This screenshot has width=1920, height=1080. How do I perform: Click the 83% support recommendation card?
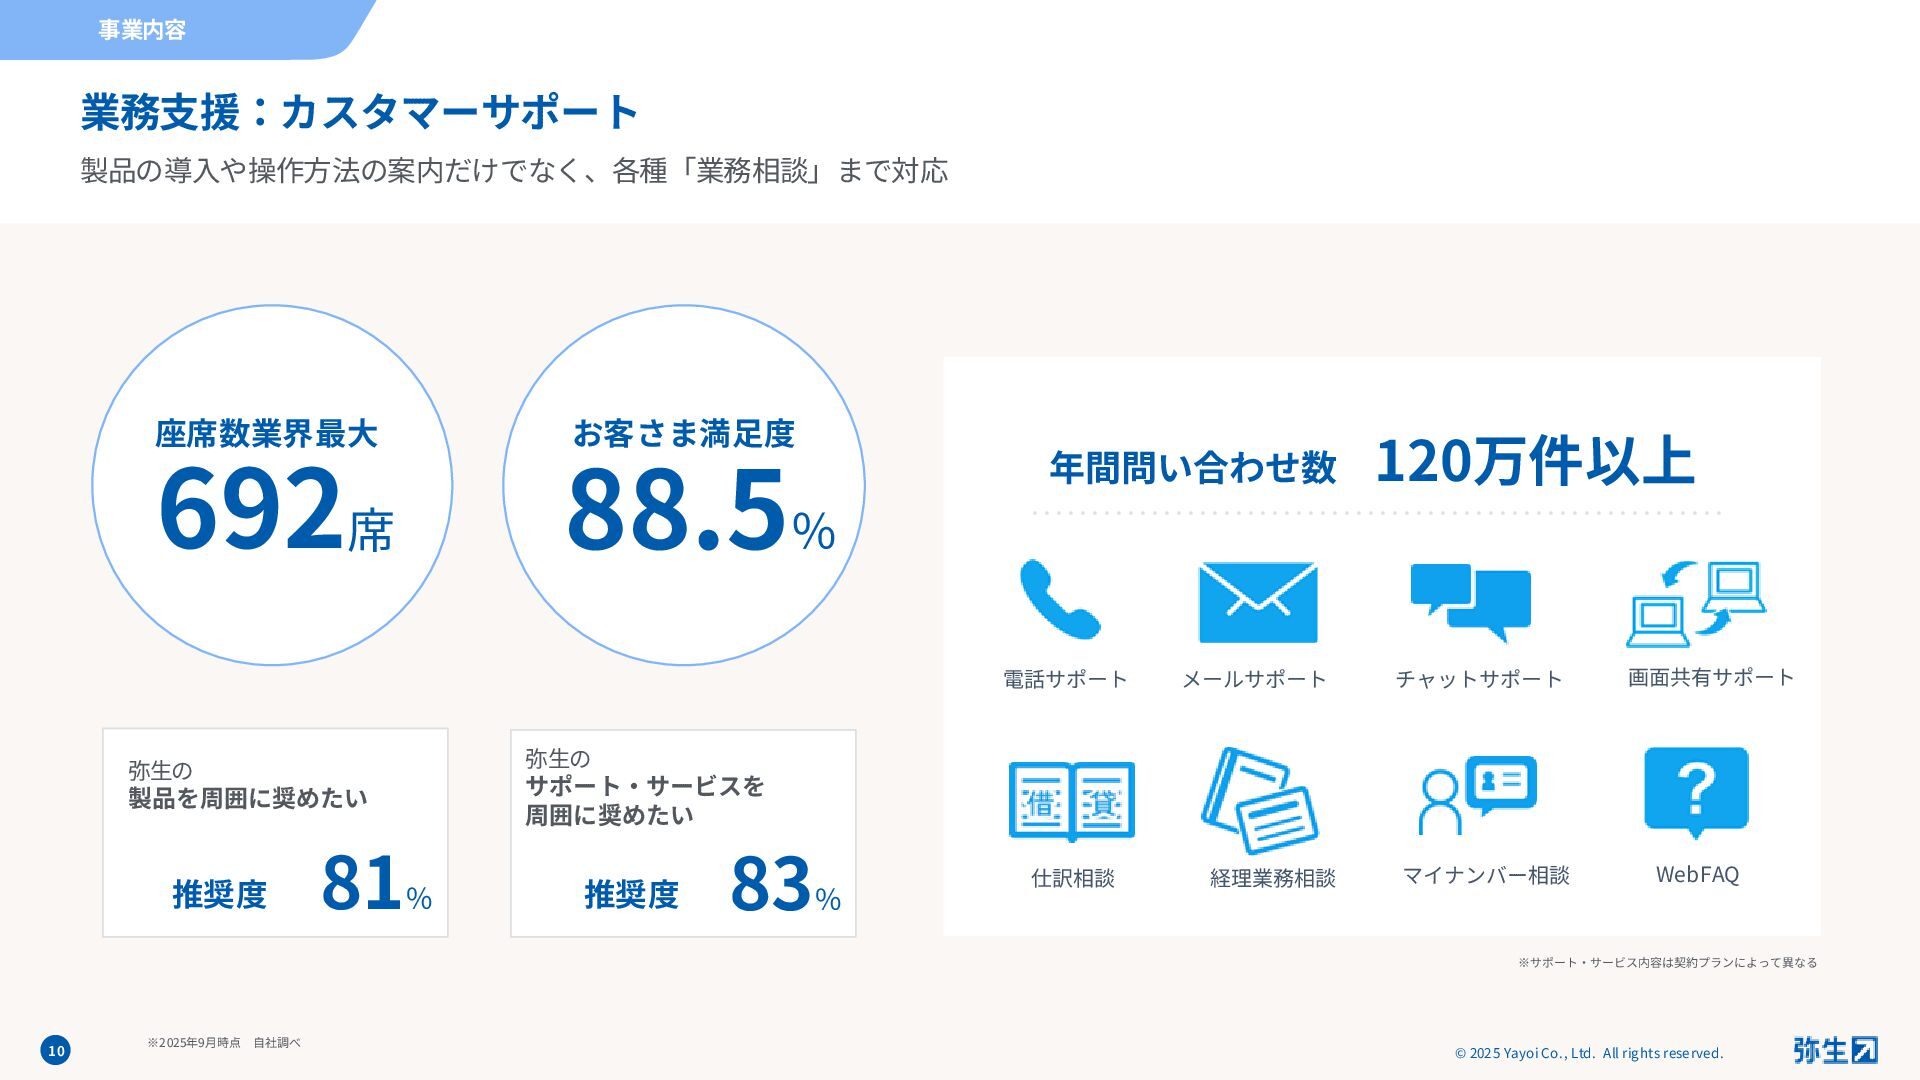point(683,833)
